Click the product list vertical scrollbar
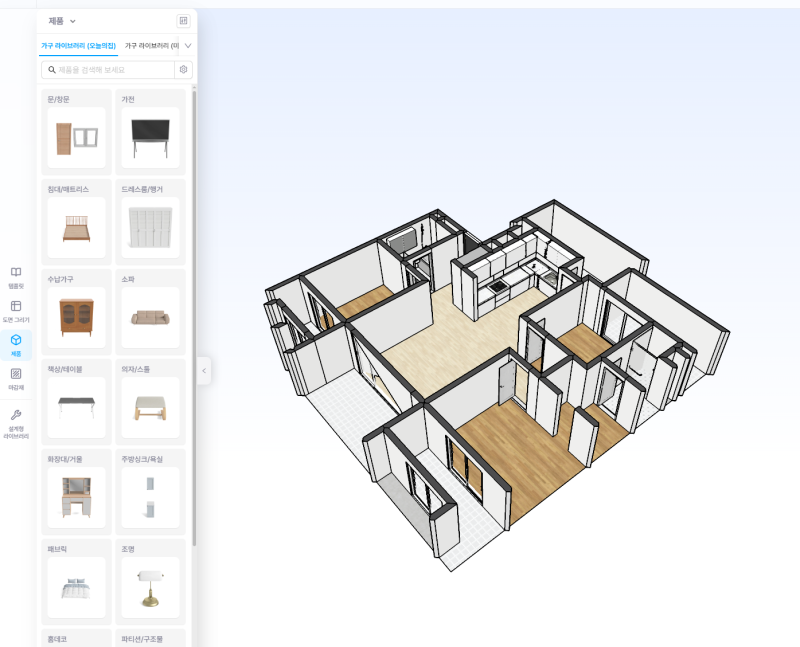Image resolution: width=800 pixels, height=647 pixels. pos(194,318)
